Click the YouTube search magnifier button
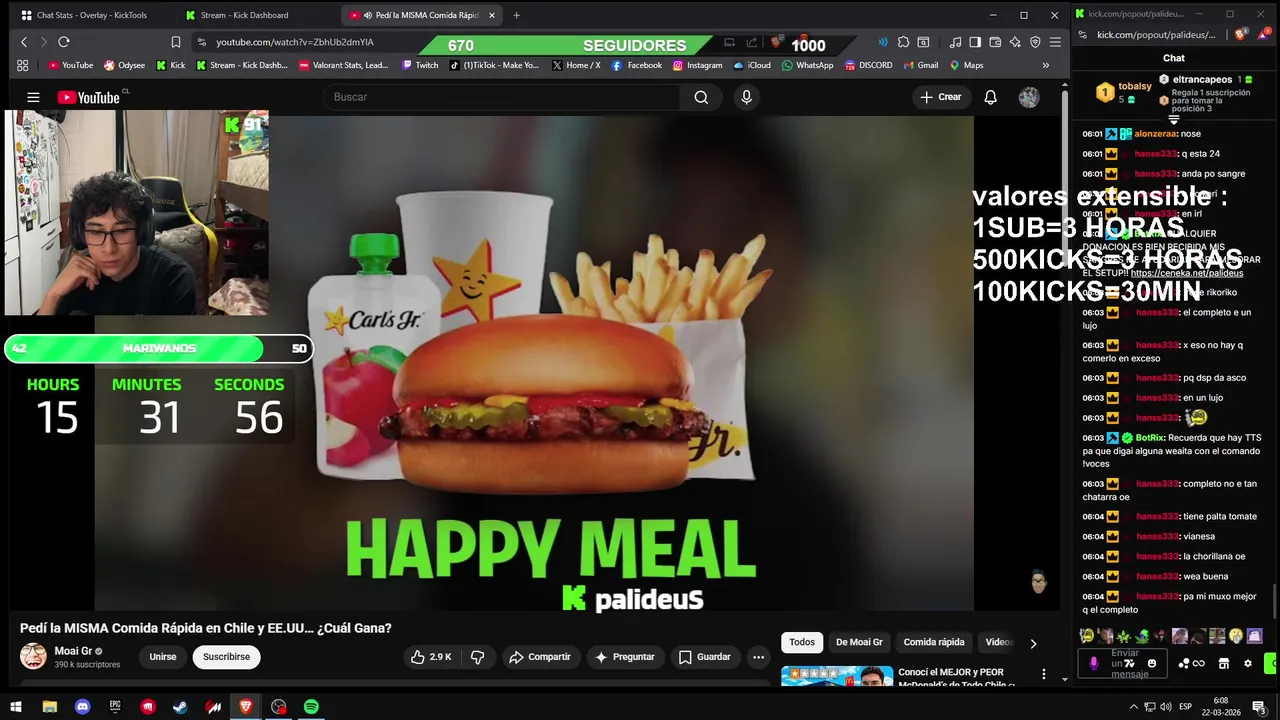The image size is (1280, 720). tap(701, 97)
